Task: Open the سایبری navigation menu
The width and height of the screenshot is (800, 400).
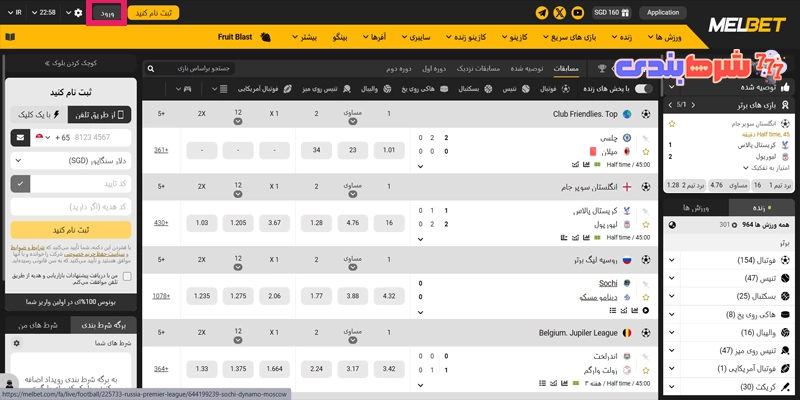Action: click(417, 37)
